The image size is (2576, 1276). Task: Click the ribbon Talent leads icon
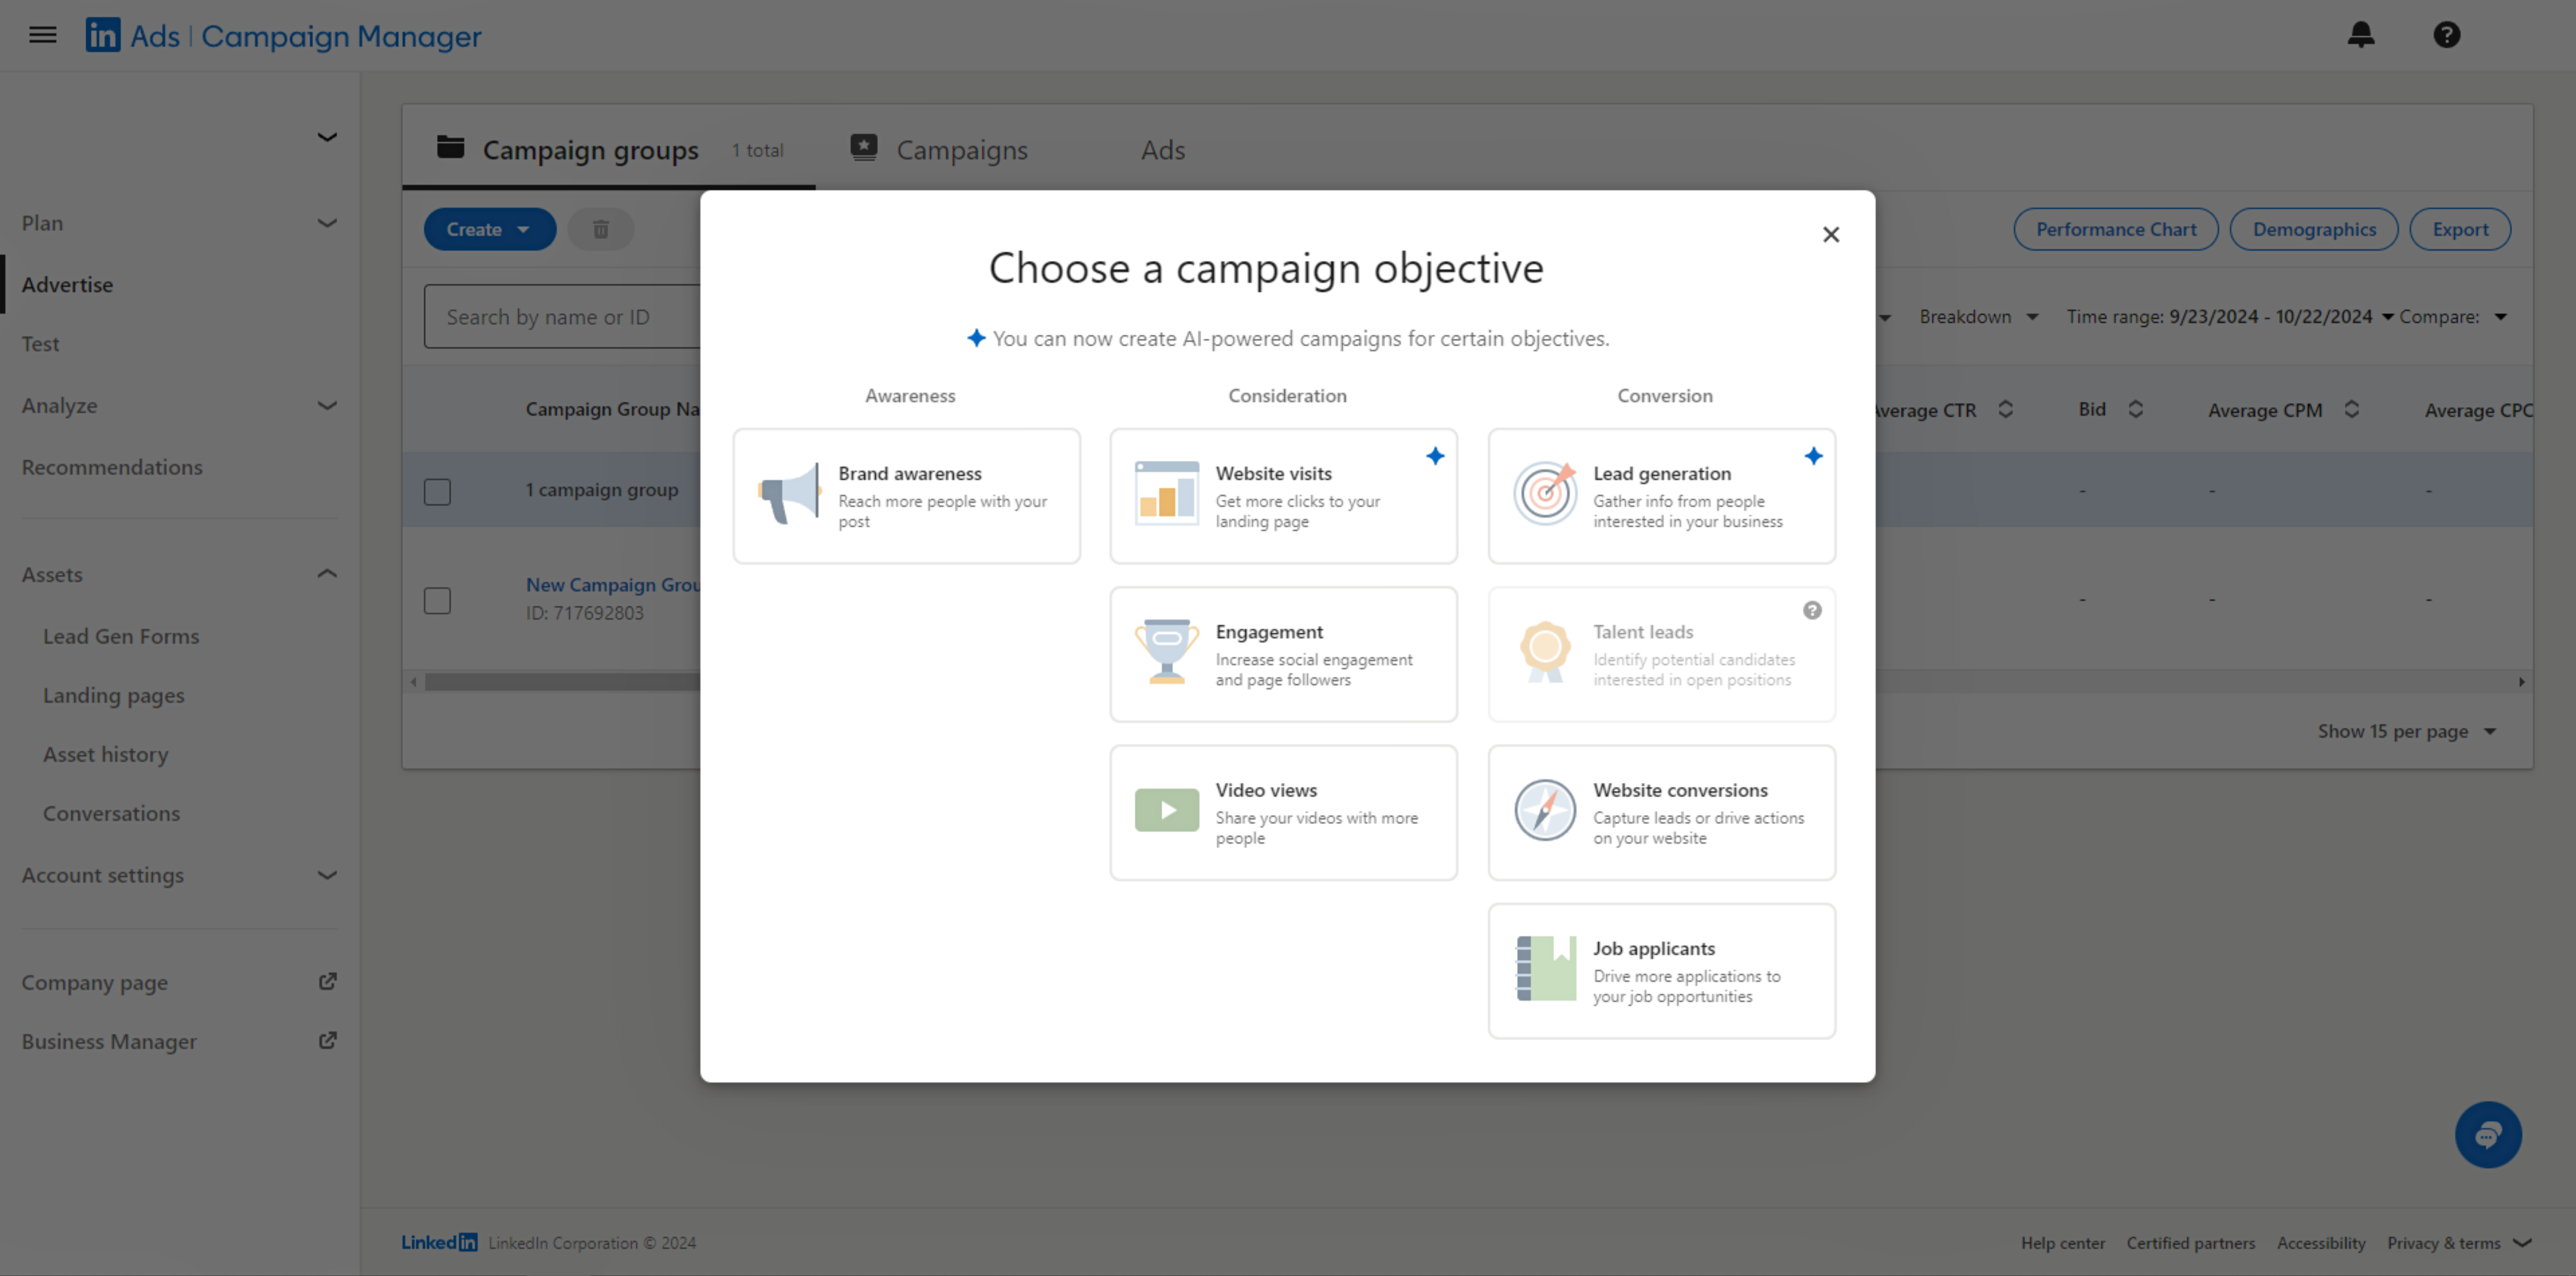tap(1545, 651)
